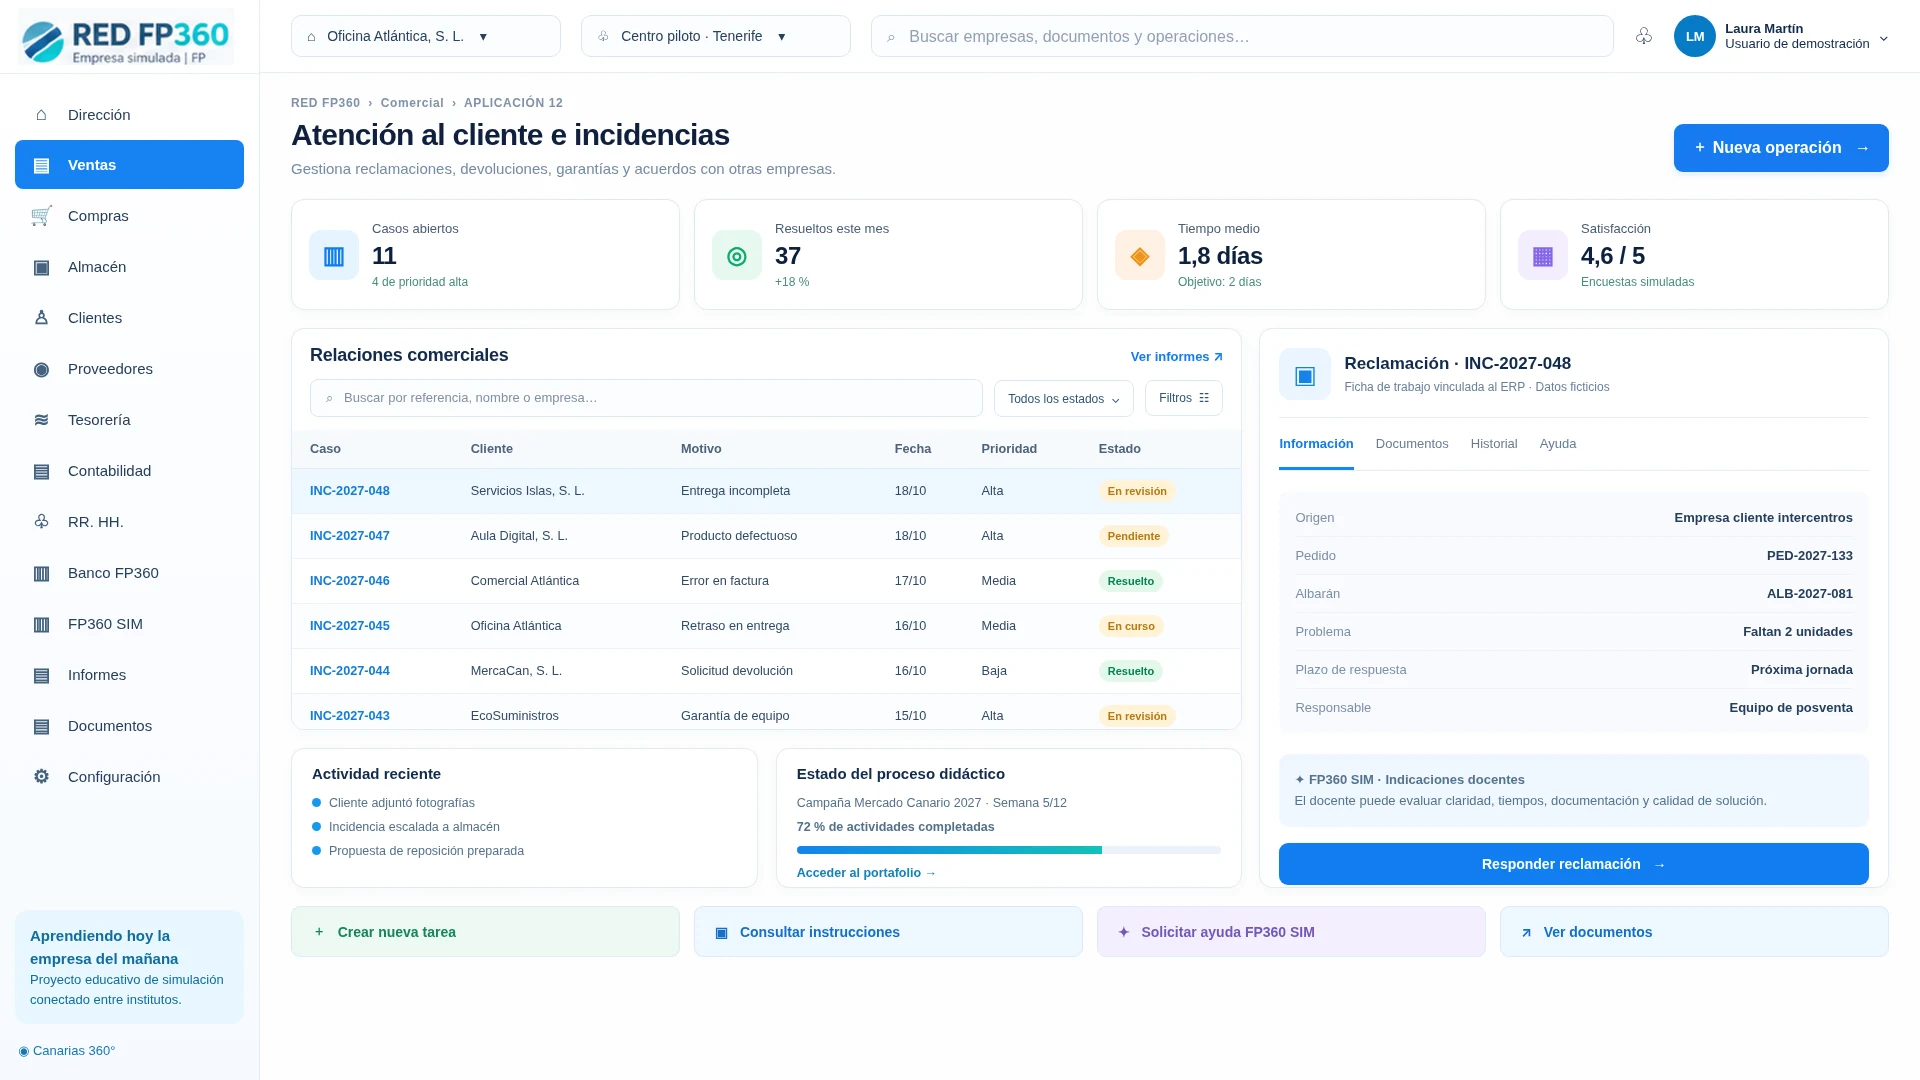Click the 72 % activities progress bar

[1009, 850]
